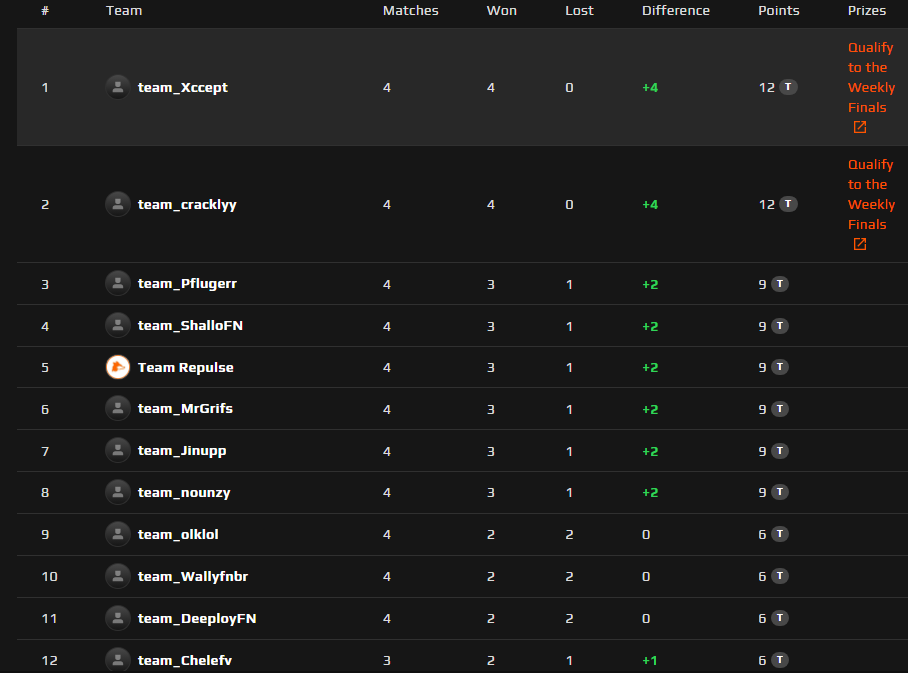
Task: Click rank number 11 for team_DeeployFN
Action: pos(49,619)
